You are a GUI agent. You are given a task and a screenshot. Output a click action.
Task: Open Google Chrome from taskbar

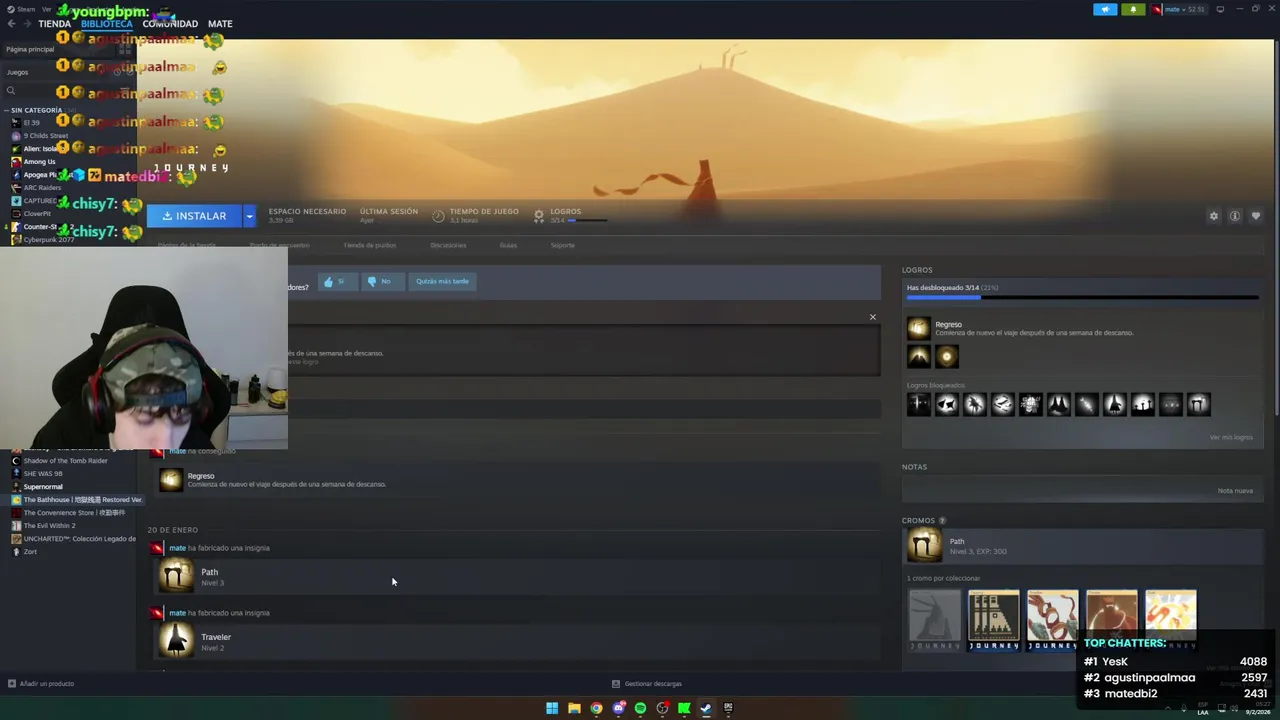click(596, 708)
